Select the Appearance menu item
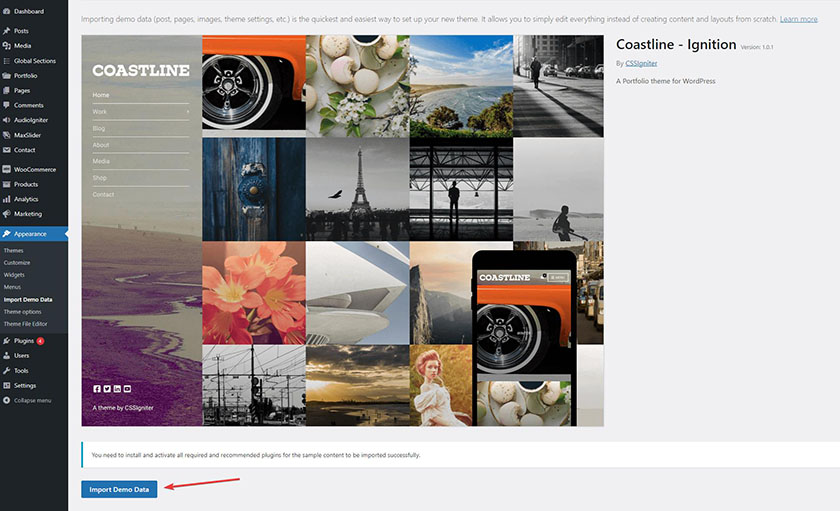The image size is (840, 511). 34,234
